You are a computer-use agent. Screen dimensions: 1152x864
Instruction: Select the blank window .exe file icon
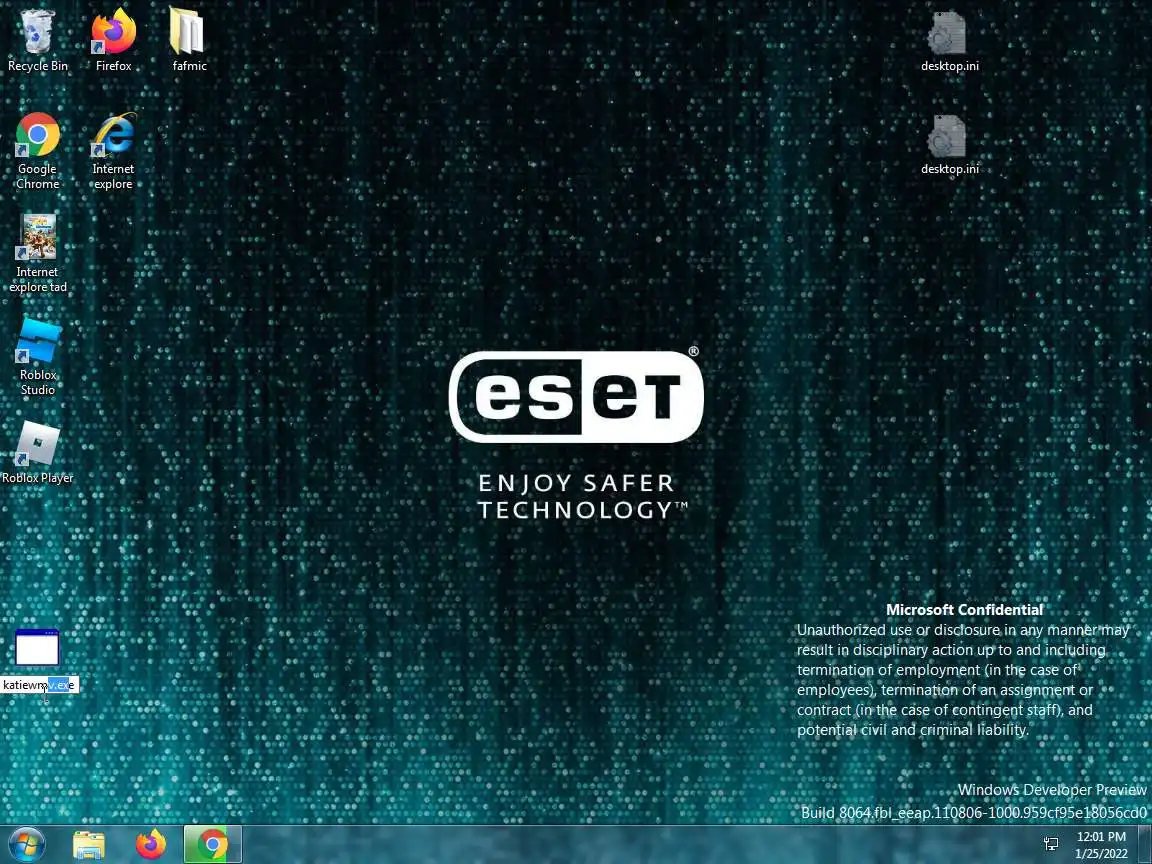[37, 647]
